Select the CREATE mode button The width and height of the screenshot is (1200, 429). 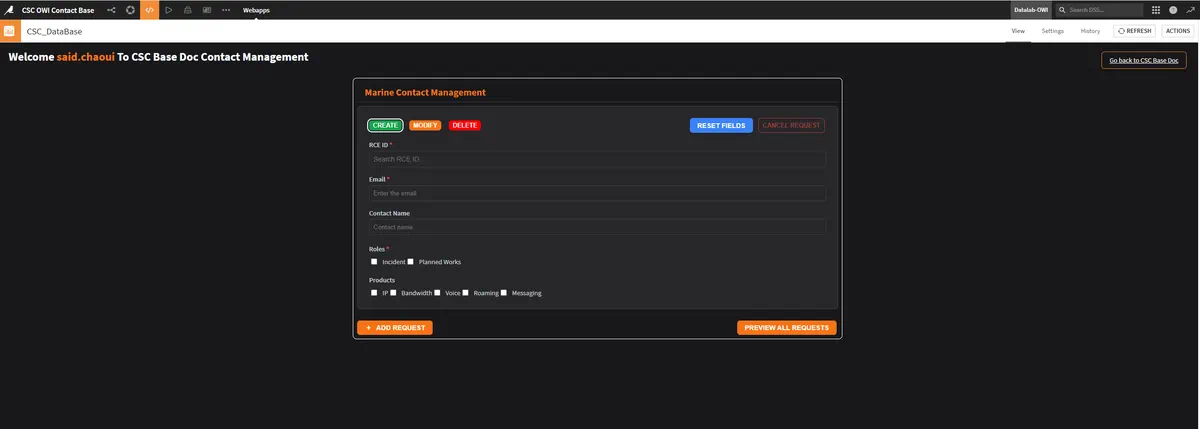(385, 125)
